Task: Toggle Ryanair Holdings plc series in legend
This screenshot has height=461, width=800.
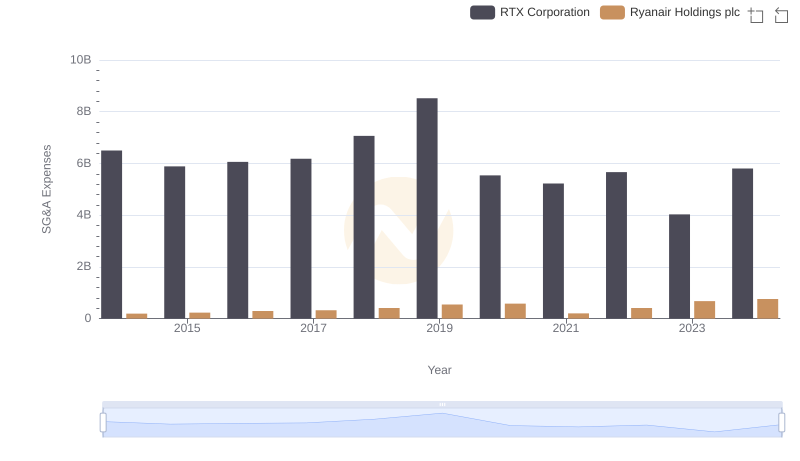Action: [669, 12]
